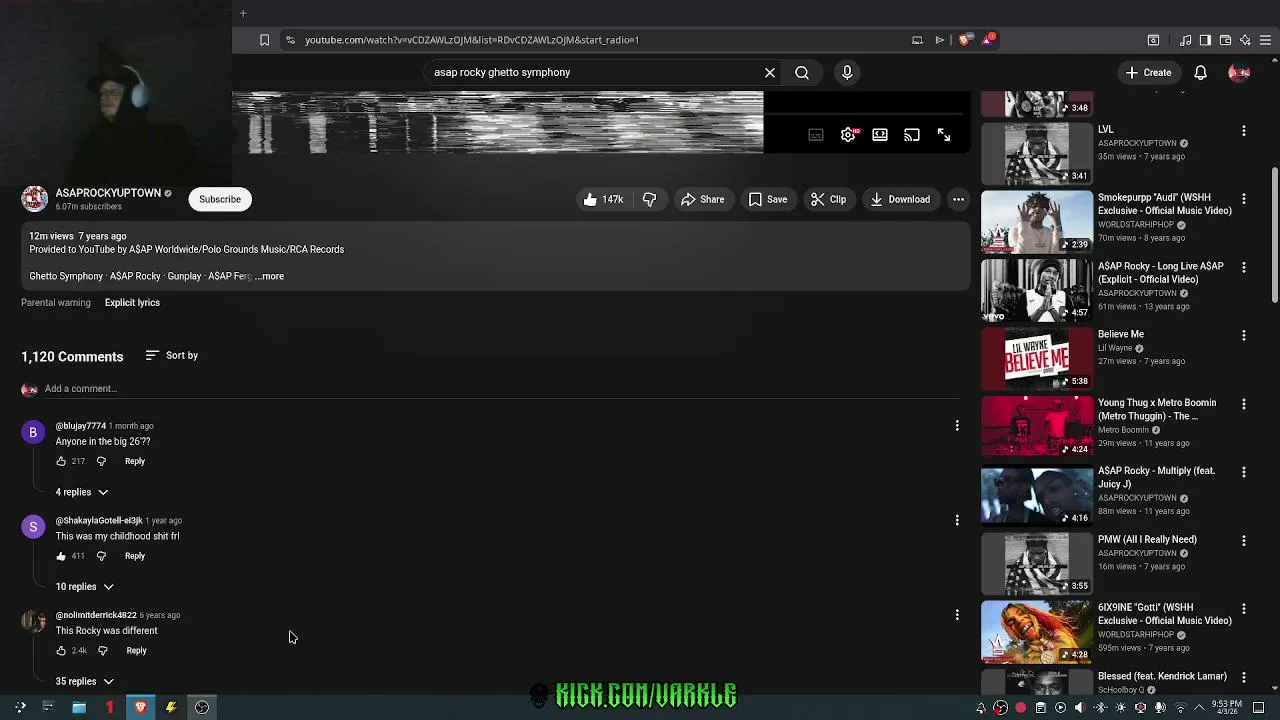Expand the 35 replies thread
Image resolution: width=1280 pixels, height=720 pixels.
[x=85, y=682]
